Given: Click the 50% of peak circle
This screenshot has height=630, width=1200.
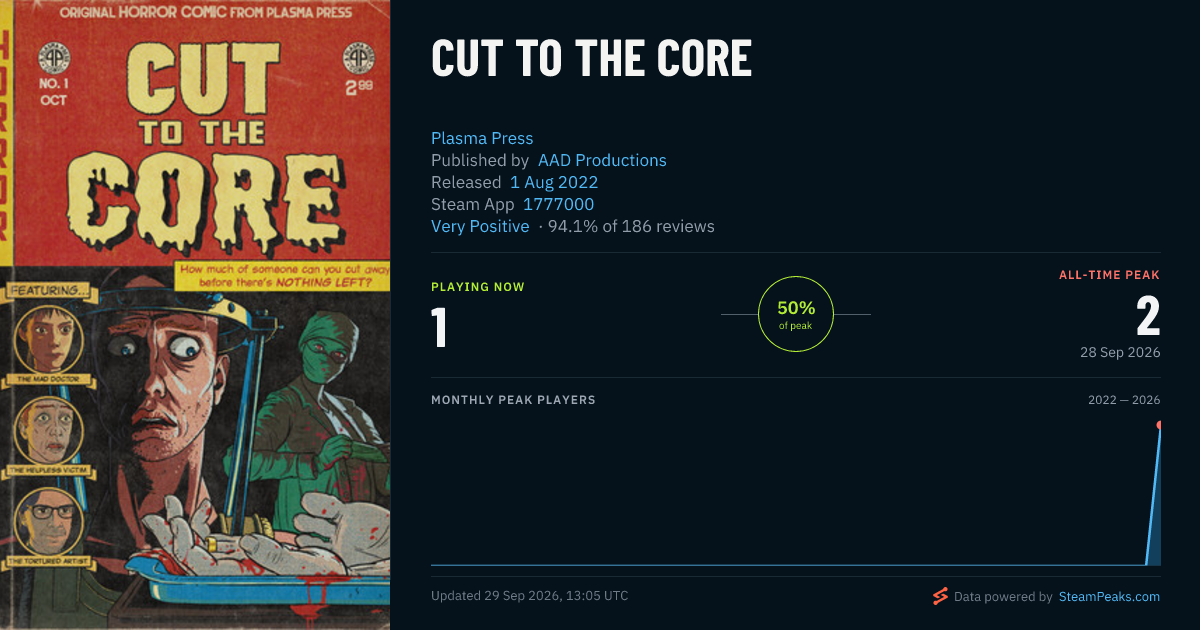Looking at the screenshot, I should (796, 314).
